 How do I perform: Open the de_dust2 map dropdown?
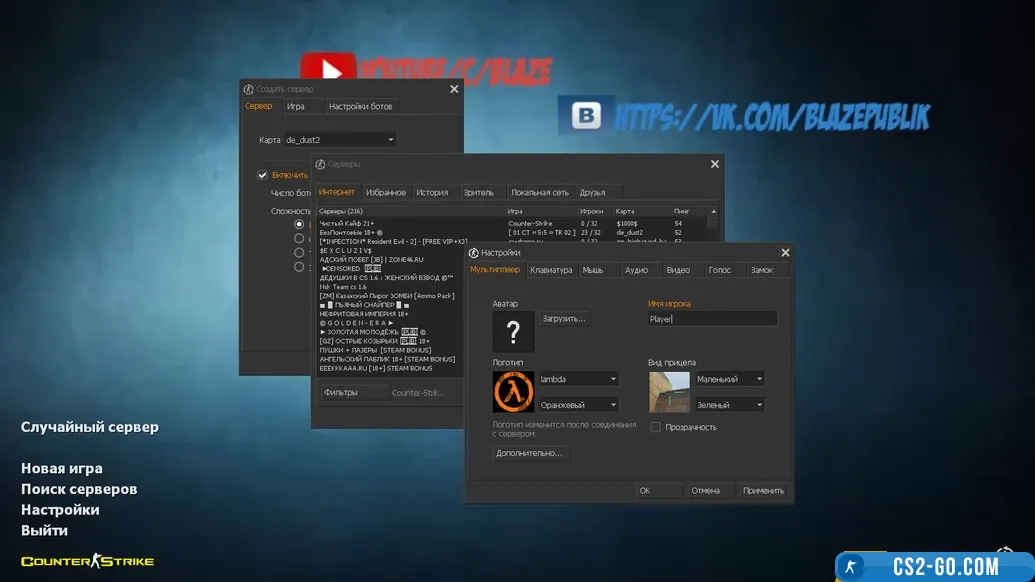(x=340, y=140)
